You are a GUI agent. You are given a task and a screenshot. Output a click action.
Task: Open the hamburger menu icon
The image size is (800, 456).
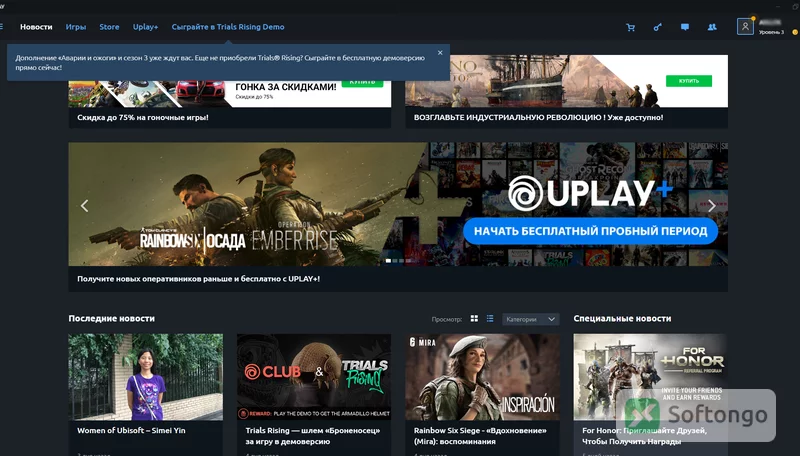pyautogui.click(x=2, y=27)
